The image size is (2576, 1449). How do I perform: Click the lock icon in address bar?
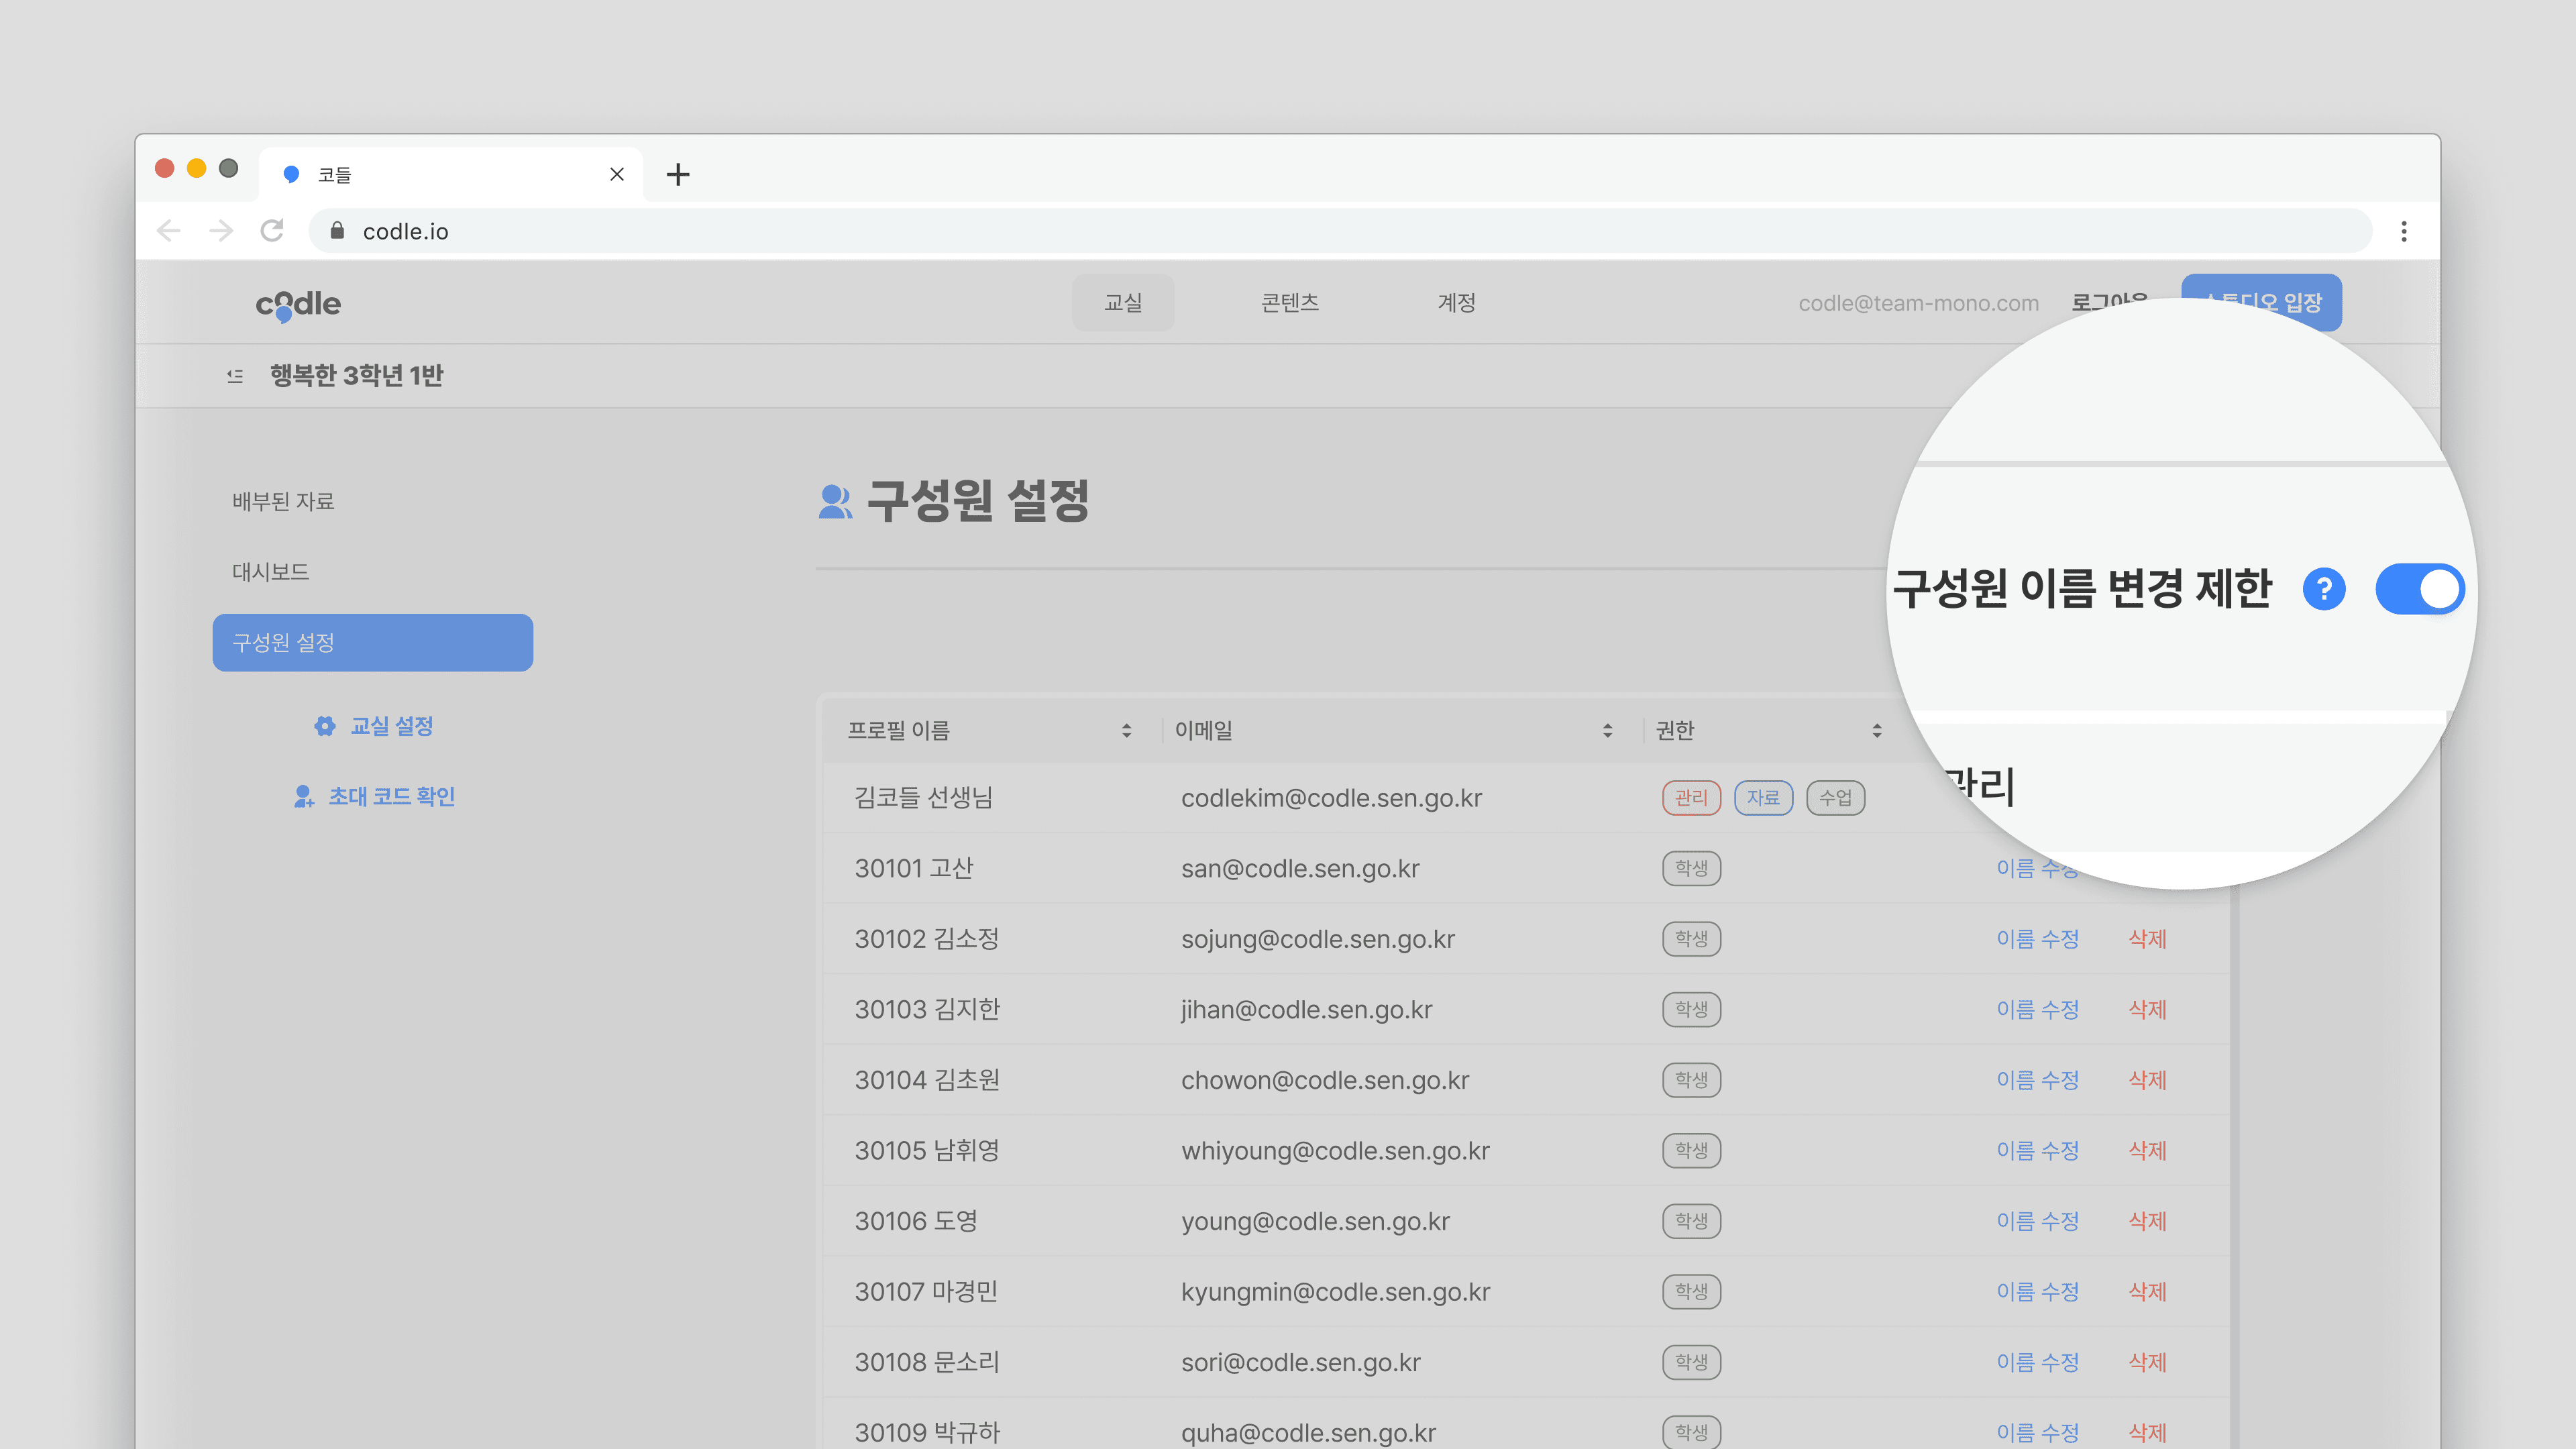click(x=337, y=231)
